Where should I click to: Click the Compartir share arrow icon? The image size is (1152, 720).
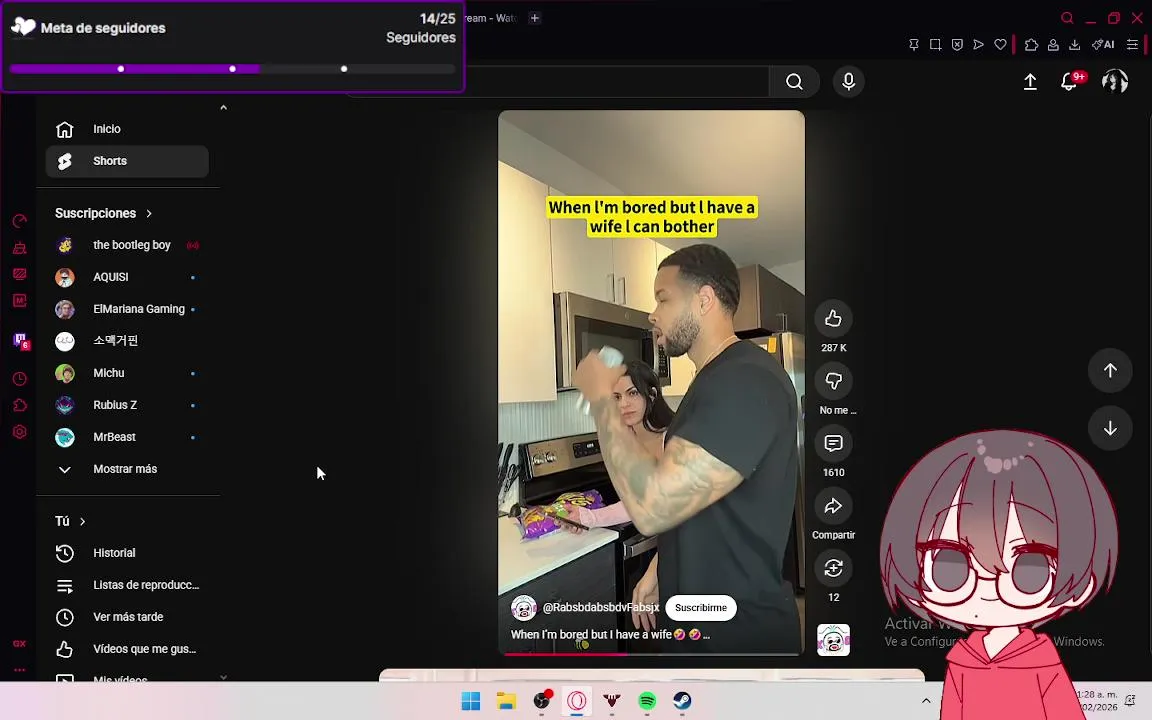tap(833, 505)
